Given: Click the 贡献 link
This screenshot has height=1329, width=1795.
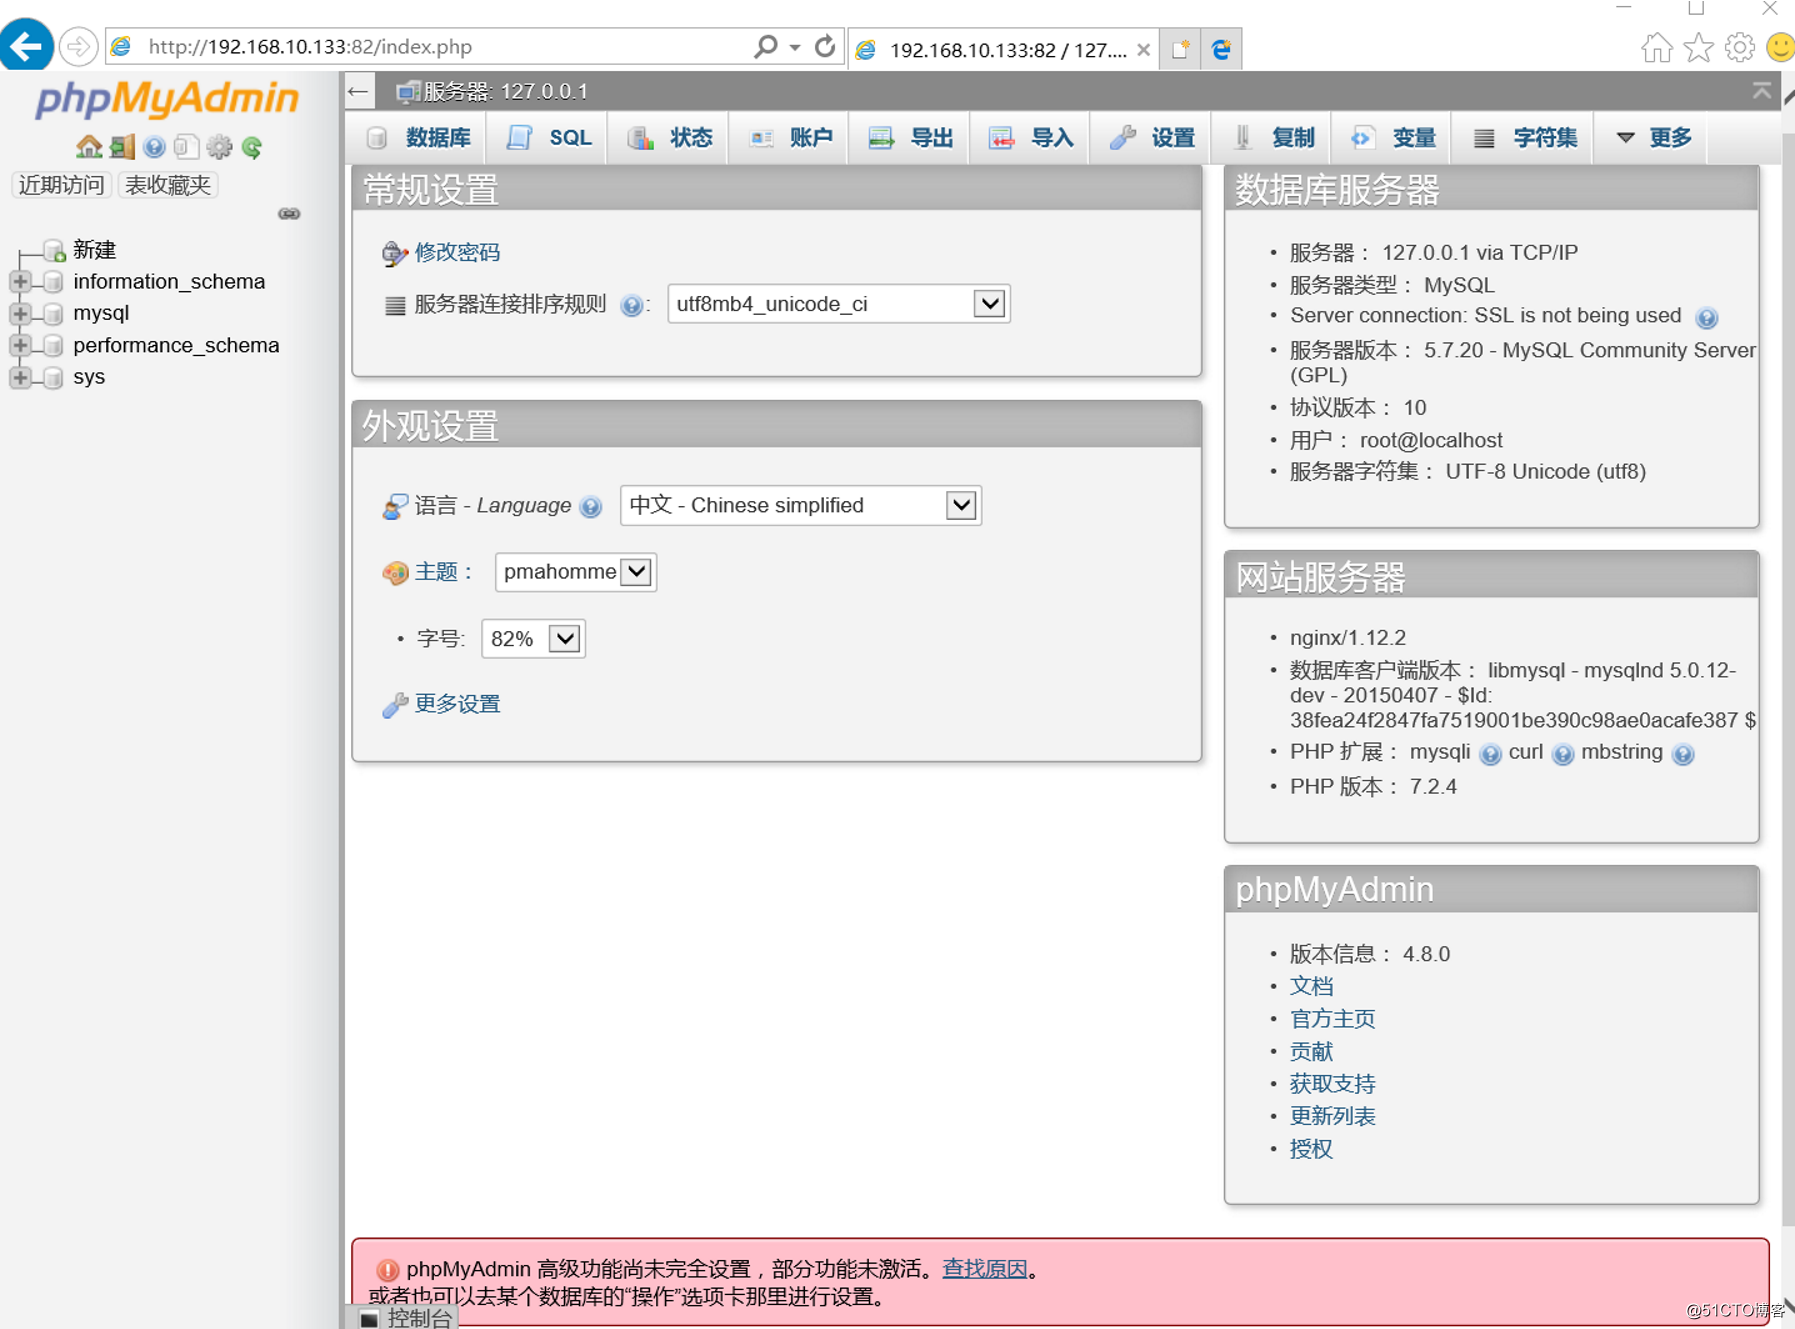Looking at the screenshot, I should pos(1311,1052).
